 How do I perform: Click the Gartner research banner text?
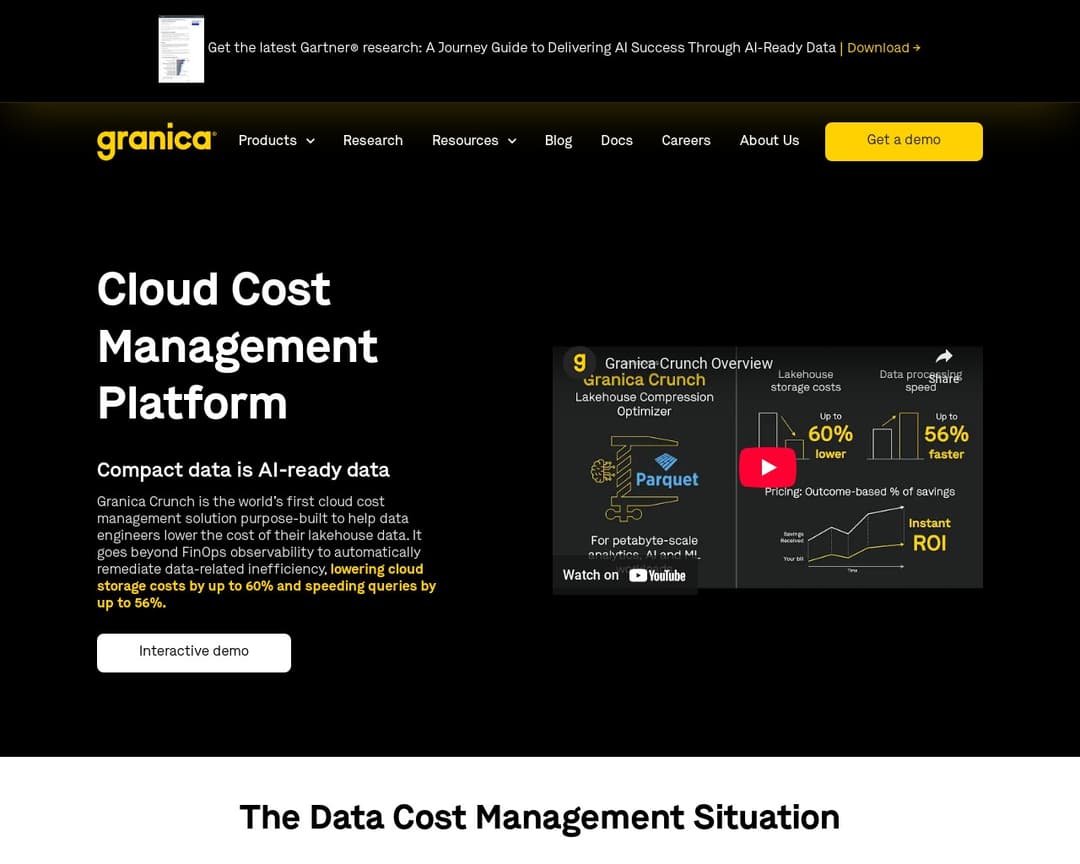[521, 48]
